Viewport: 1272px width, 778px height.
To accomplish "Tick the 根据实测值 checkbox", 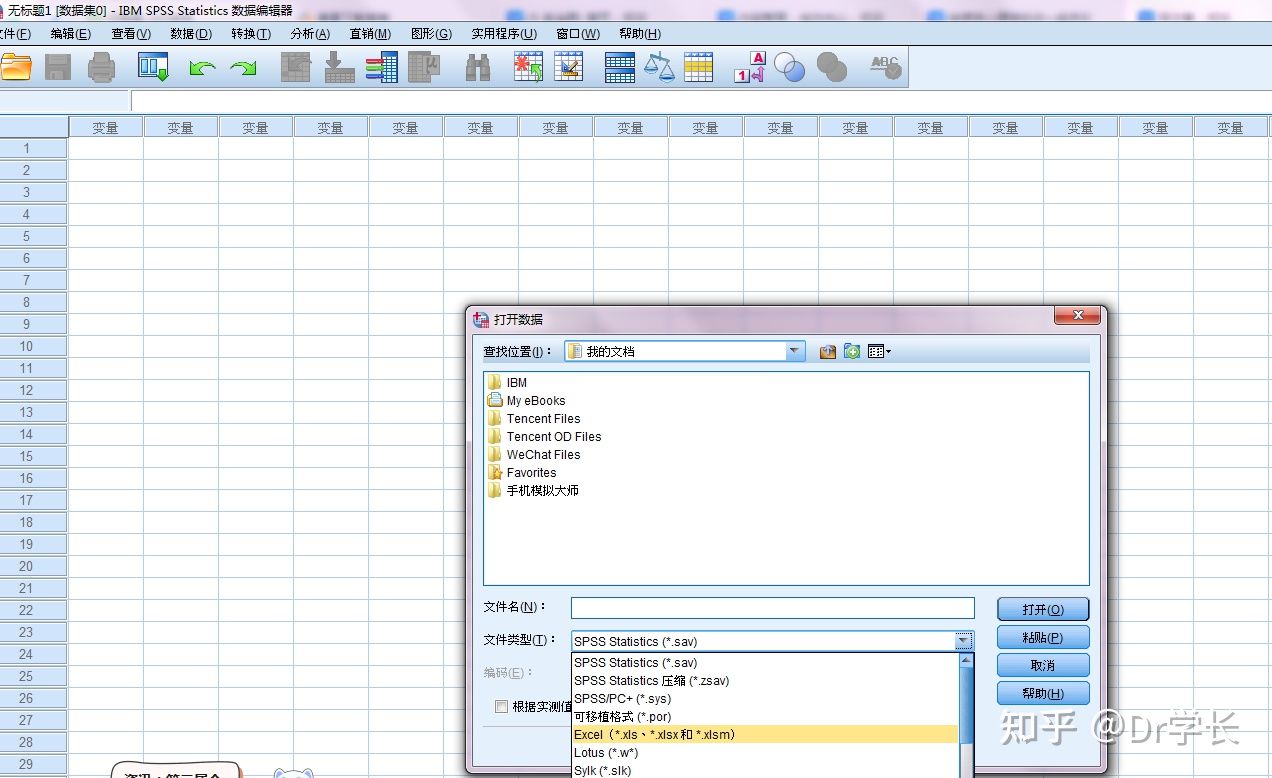I will [x=502, y=707].
